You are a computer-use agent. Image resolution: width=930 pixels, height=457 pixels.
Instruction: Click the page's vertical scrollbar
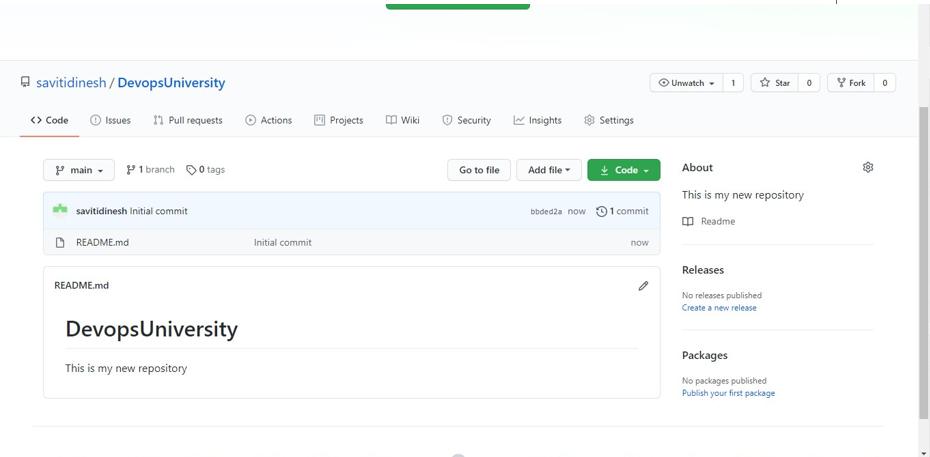pos(923,250)
